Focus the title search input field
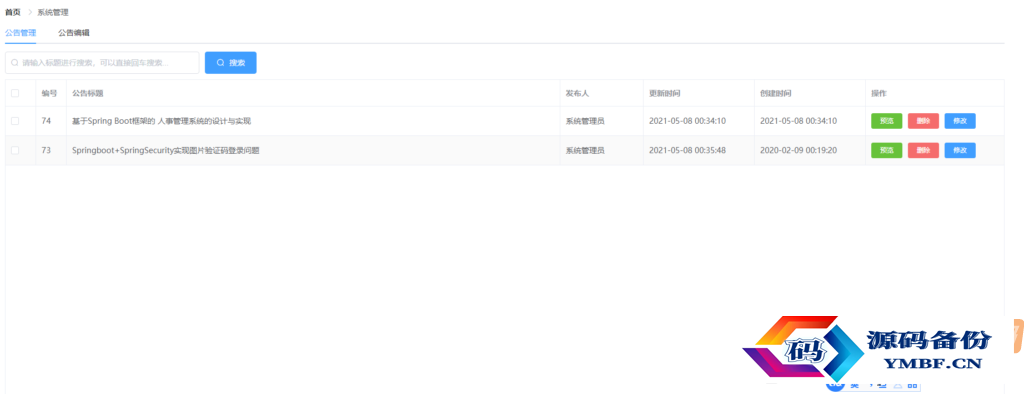The image size is (1024, 394). (102, 63)
